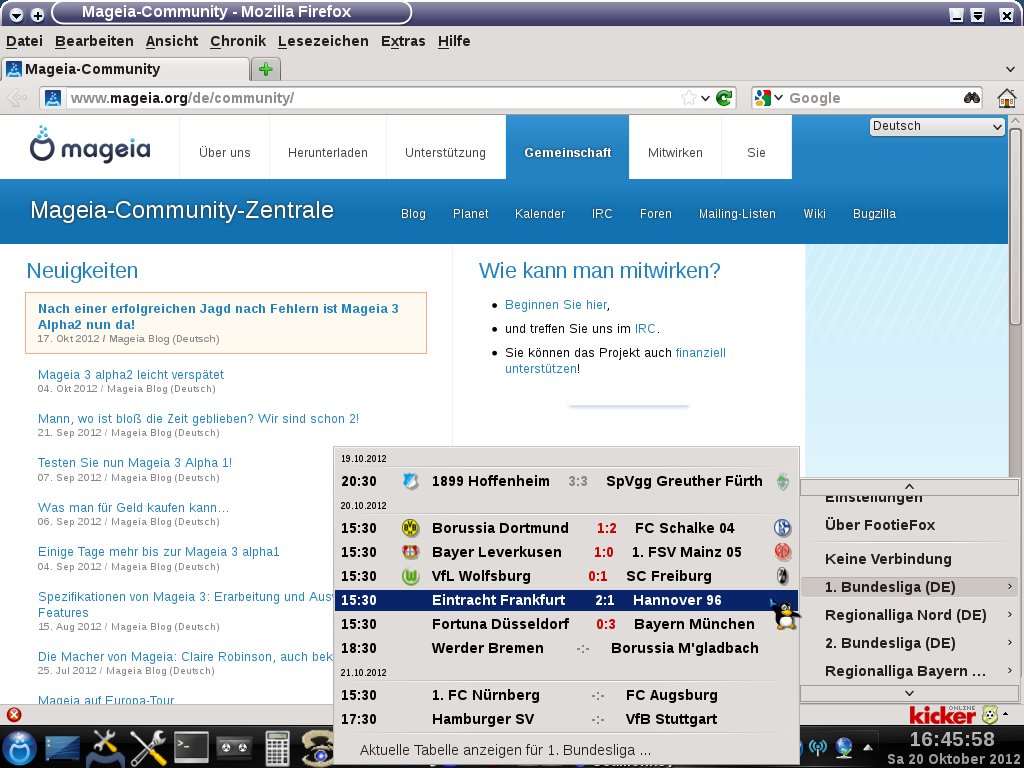Click the wireless network tray icon
Viewport: 1024px width, 768px height.
pyautogui.click(x=818, y=747)
